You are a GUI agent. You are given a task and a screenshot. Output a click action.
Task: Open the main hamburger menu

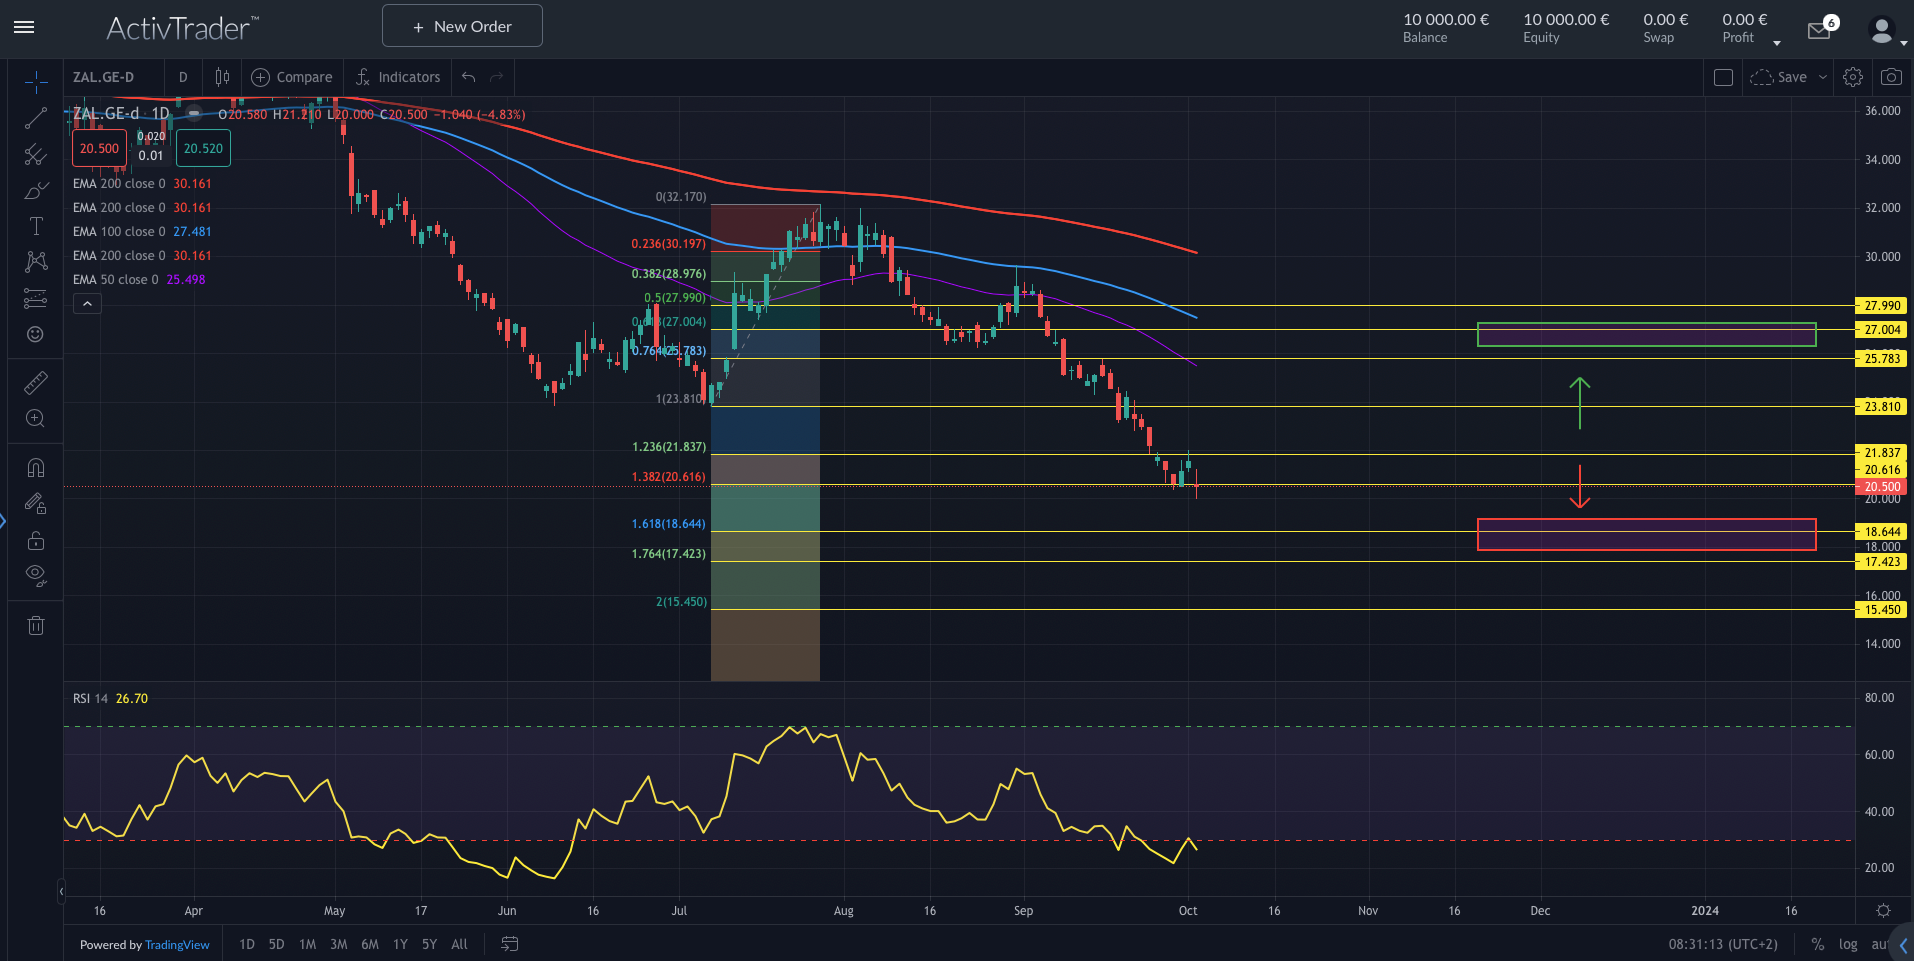pyautogui.click(x=24, y=27)
